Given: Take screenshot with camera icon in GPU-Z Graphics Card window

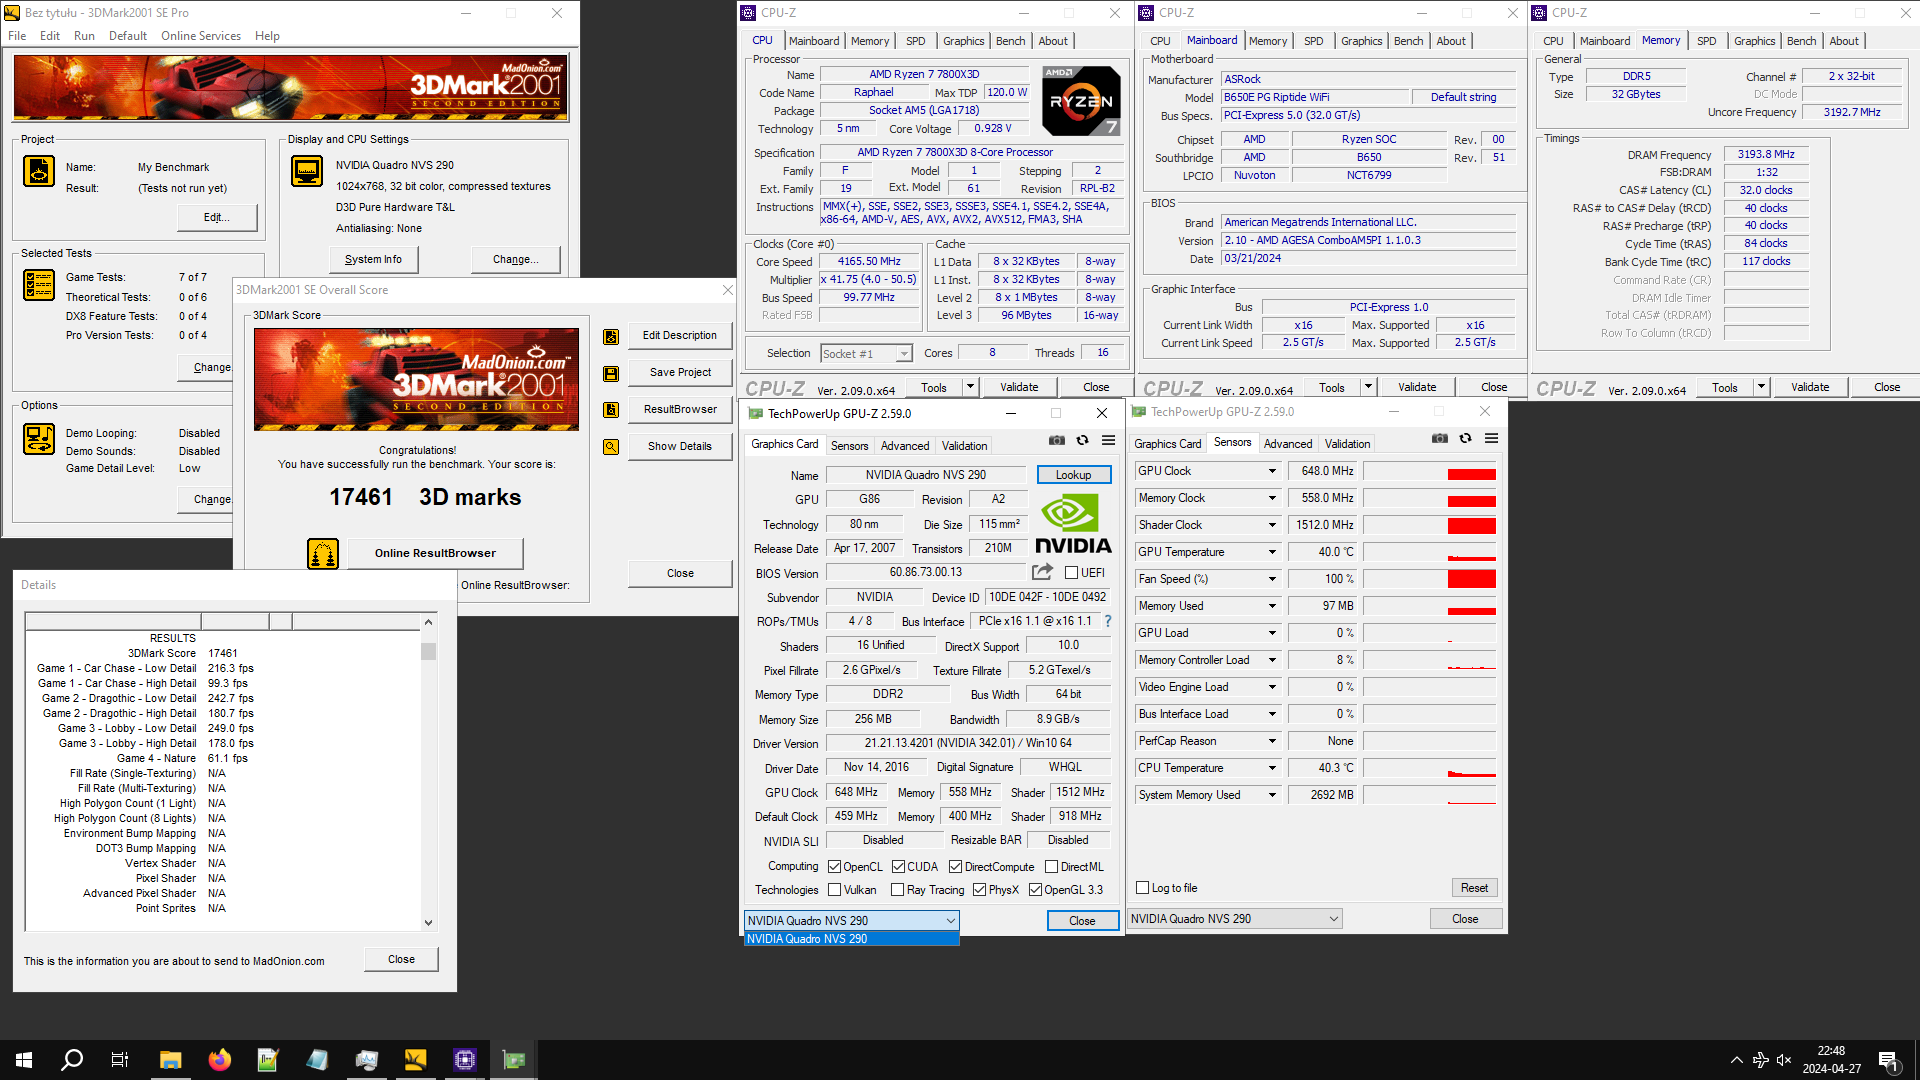Looking at the screenshot, I should click(x=1057, y=440).
